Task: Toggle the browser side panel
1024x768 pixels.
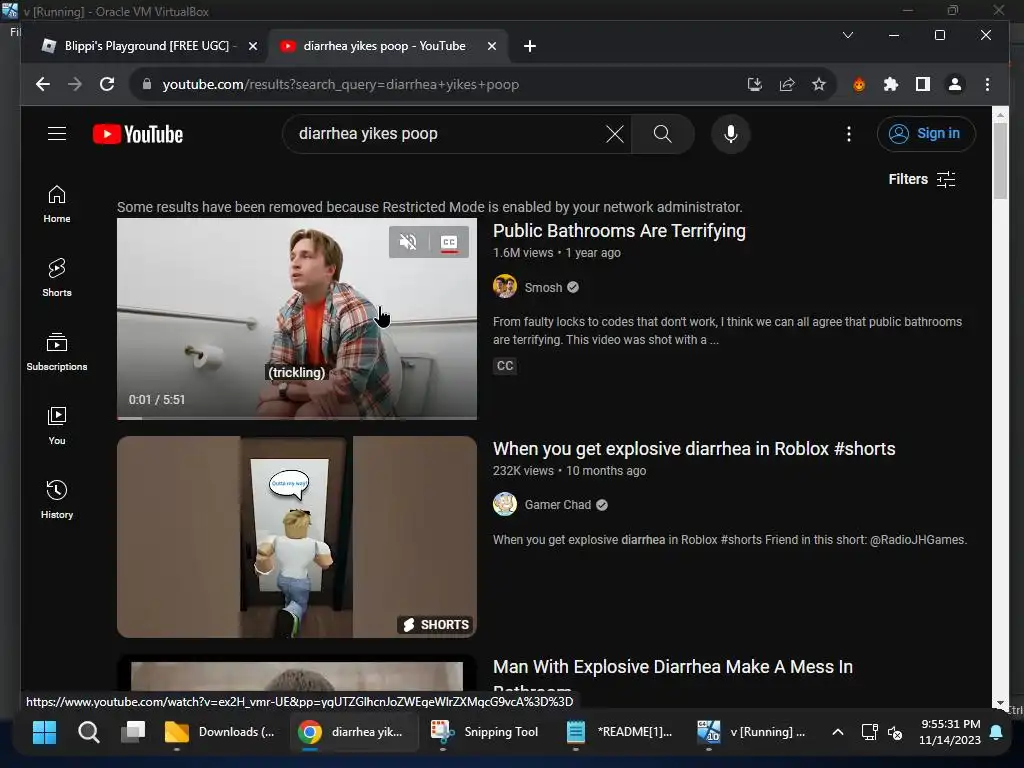Action: point(923,84)
